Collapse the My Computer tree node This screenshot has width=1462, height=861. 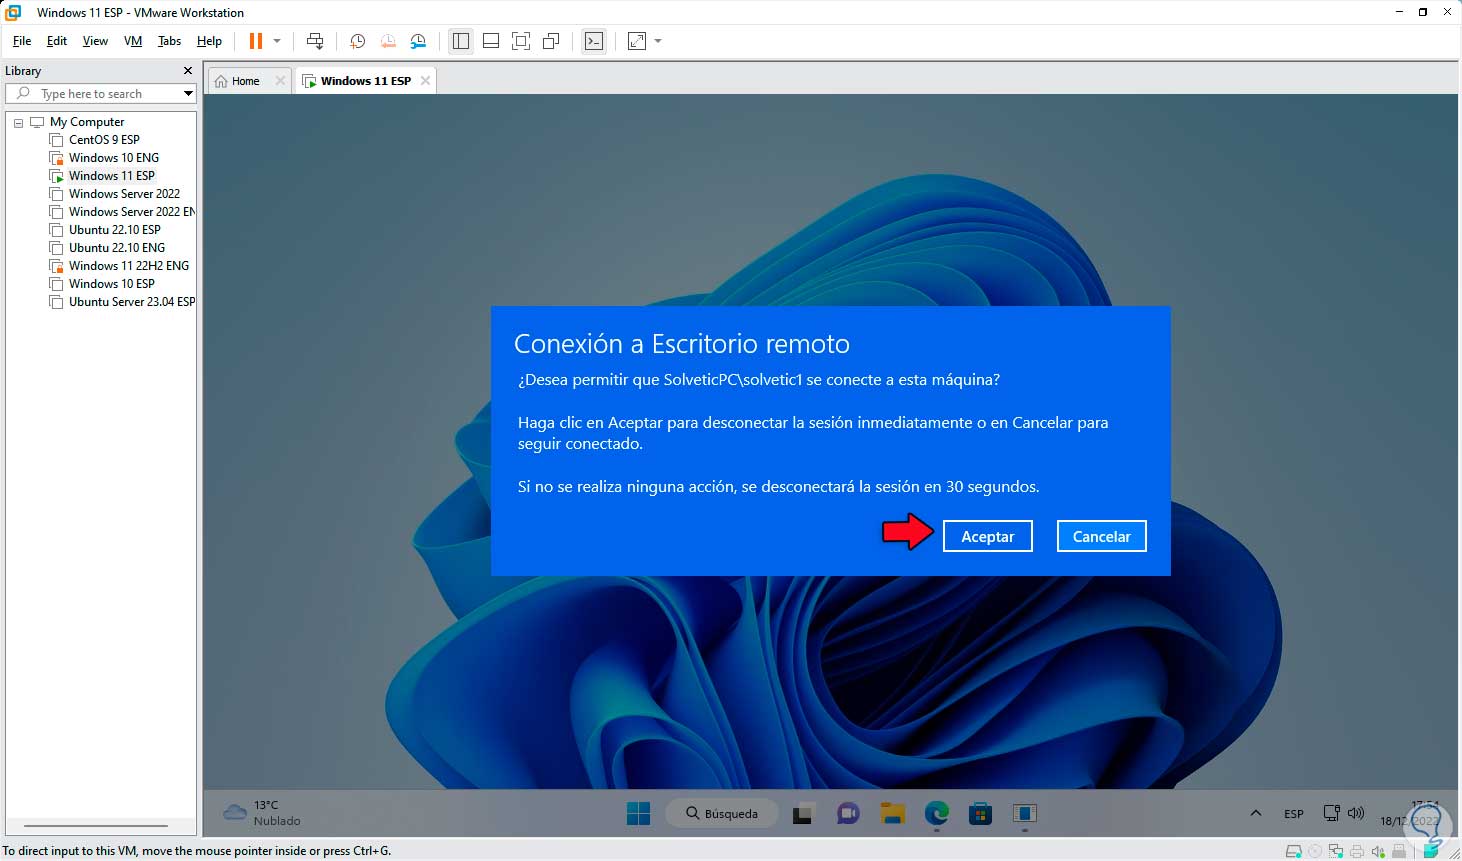pyautogui.click(x=18, y=122)
